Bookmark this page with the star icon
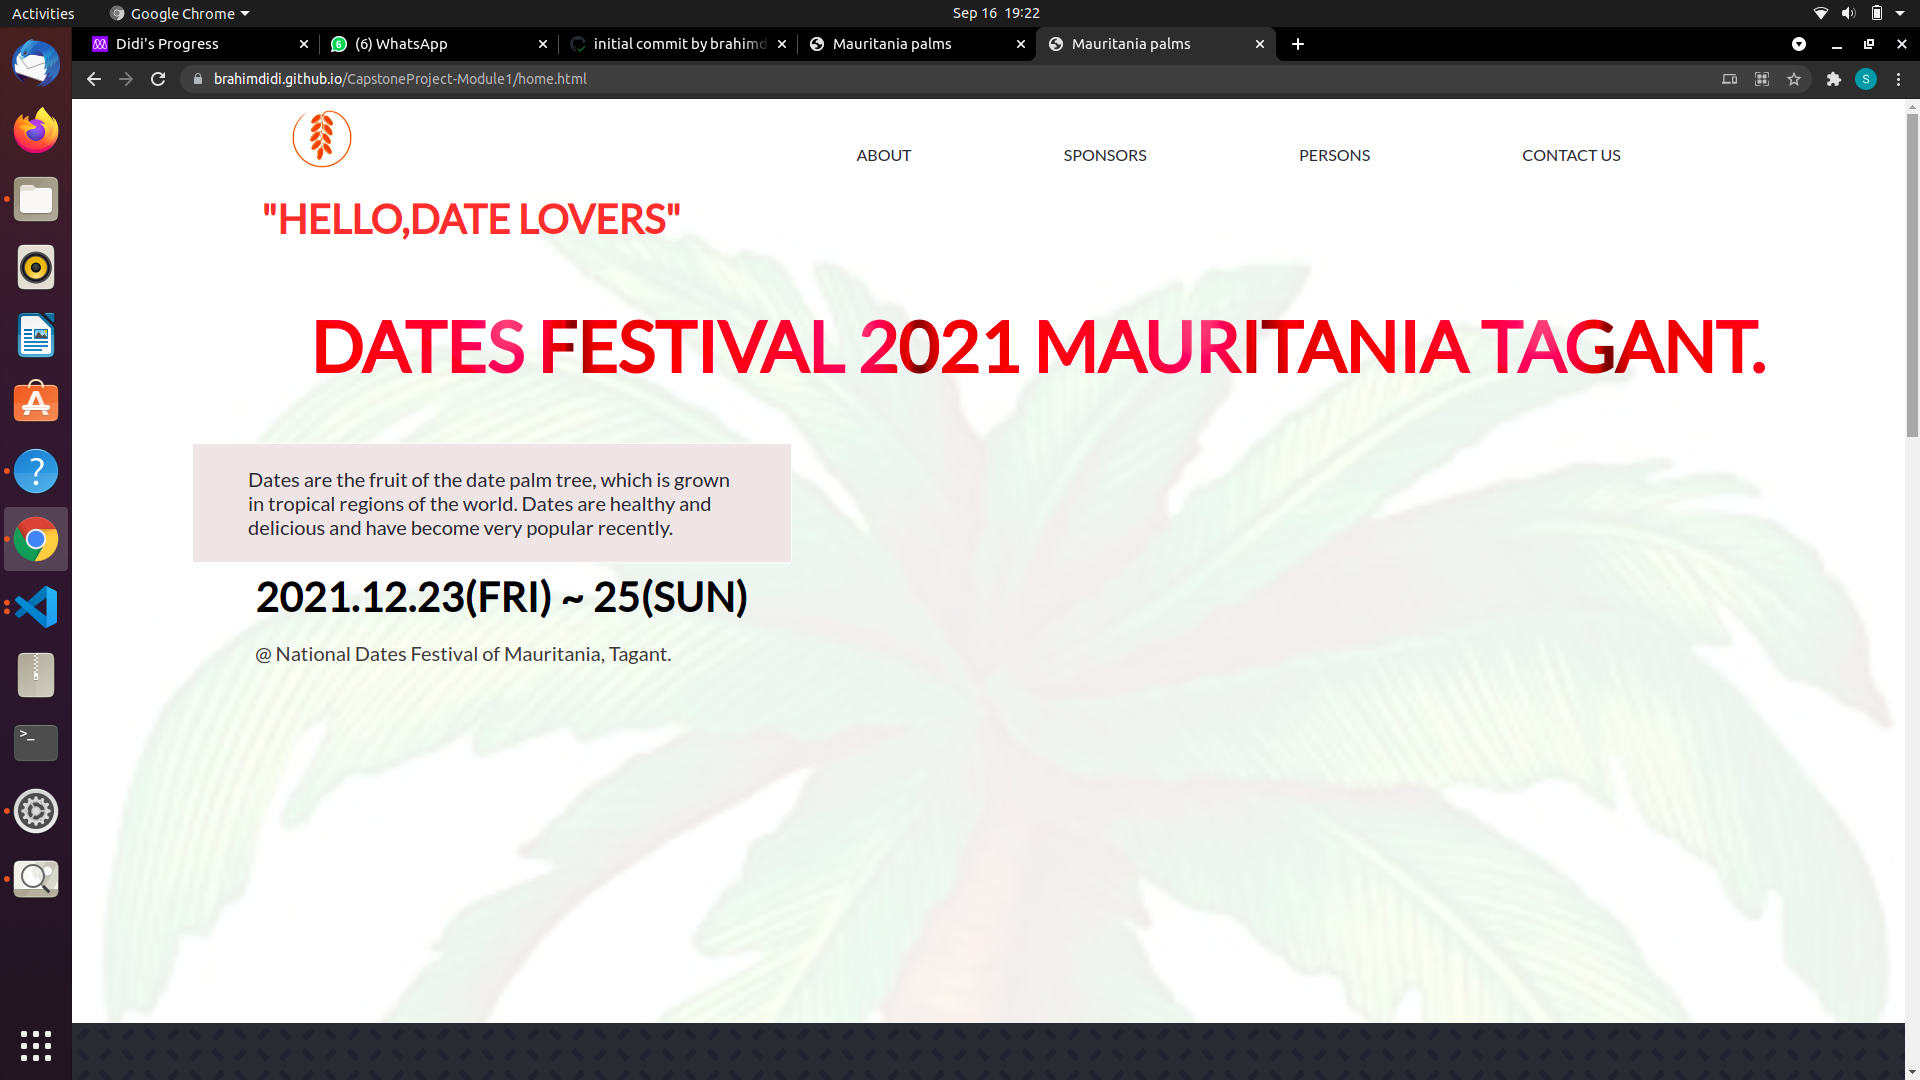 tap(1794, 79)
